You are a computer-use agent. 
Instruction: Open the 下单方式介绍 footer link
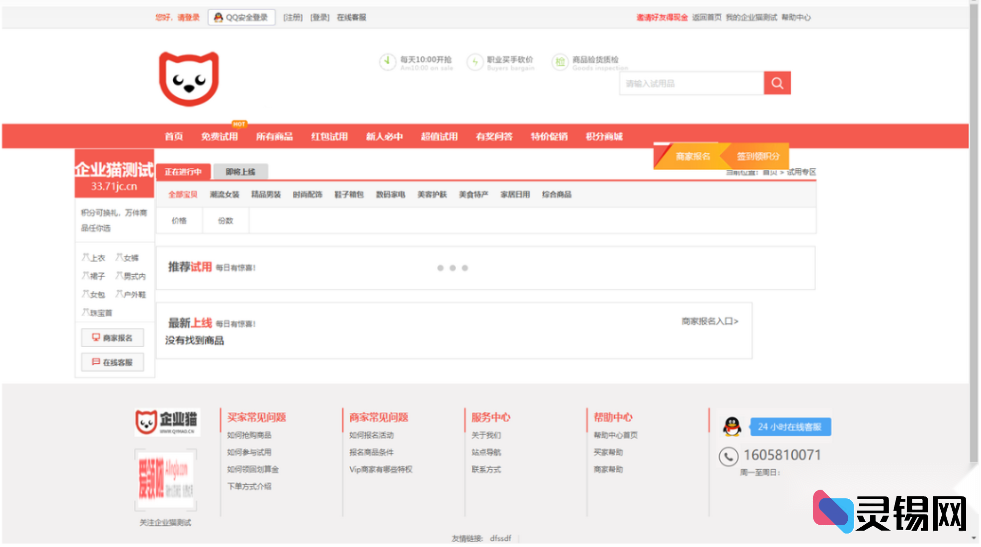249,486
